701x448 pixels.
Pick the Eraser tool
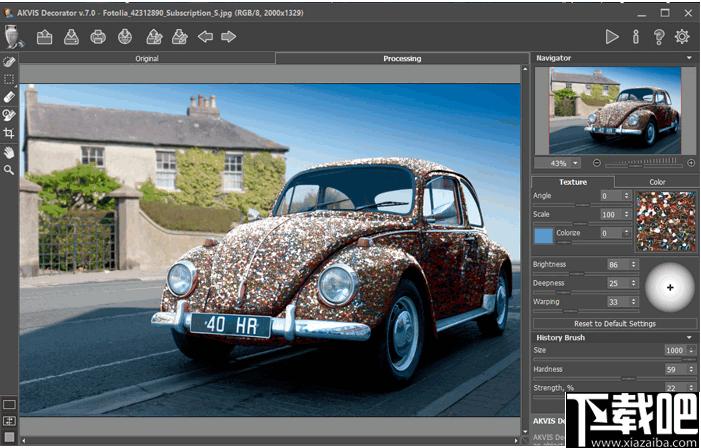pos(9,97)
